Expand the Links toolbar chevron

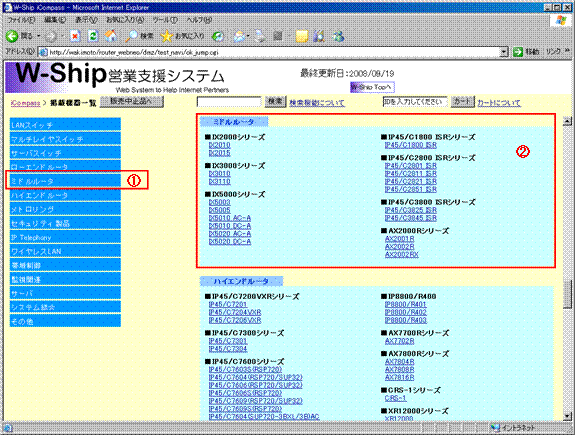pyautogui.click(x=567, y=51)
